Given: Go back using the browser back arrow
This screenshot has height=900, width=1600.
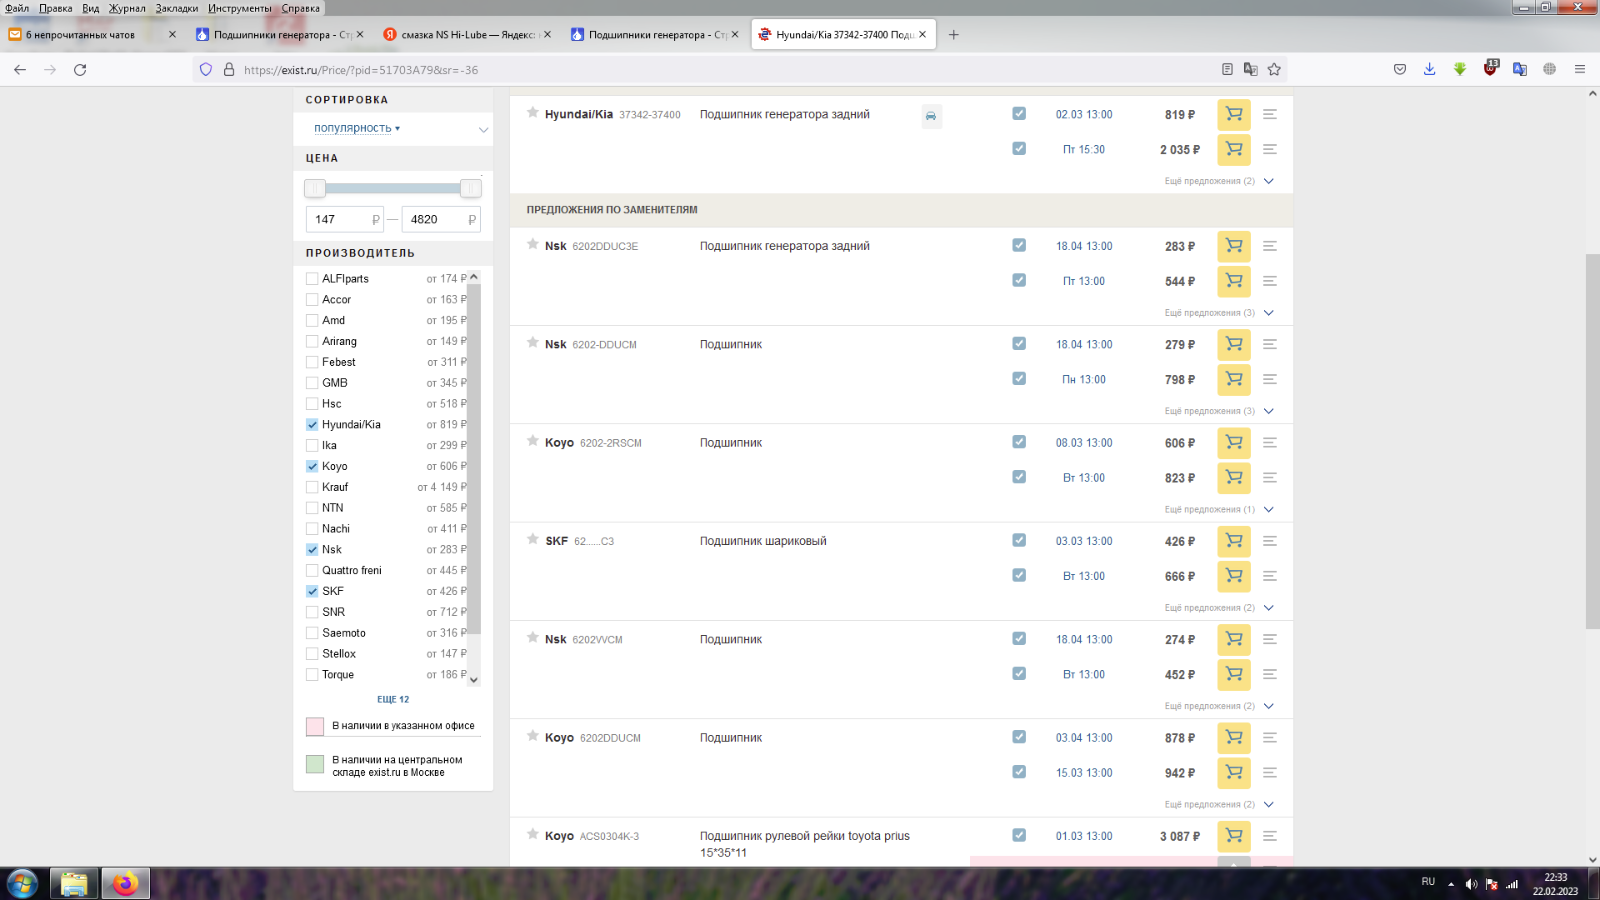Looking at the screenshot, I should [x=20, y=69].
